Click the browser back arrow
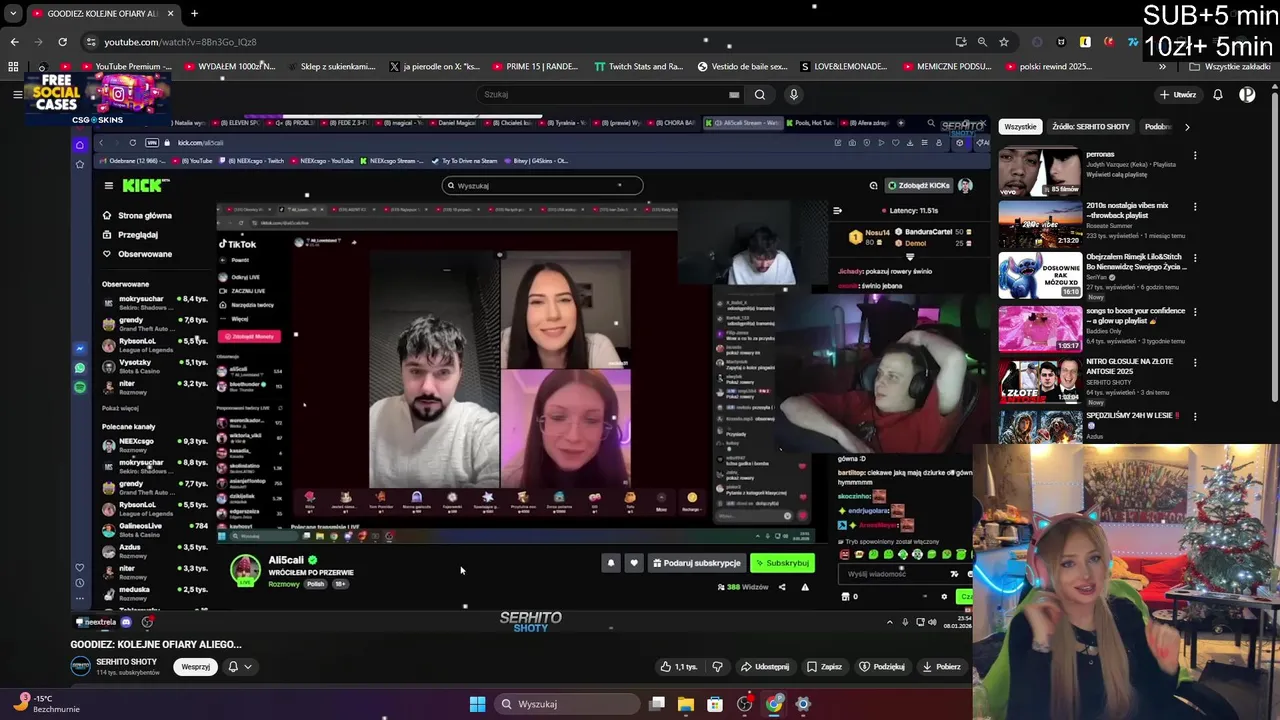The height and width of the screenshot is (720, 1280). [14, 42]
